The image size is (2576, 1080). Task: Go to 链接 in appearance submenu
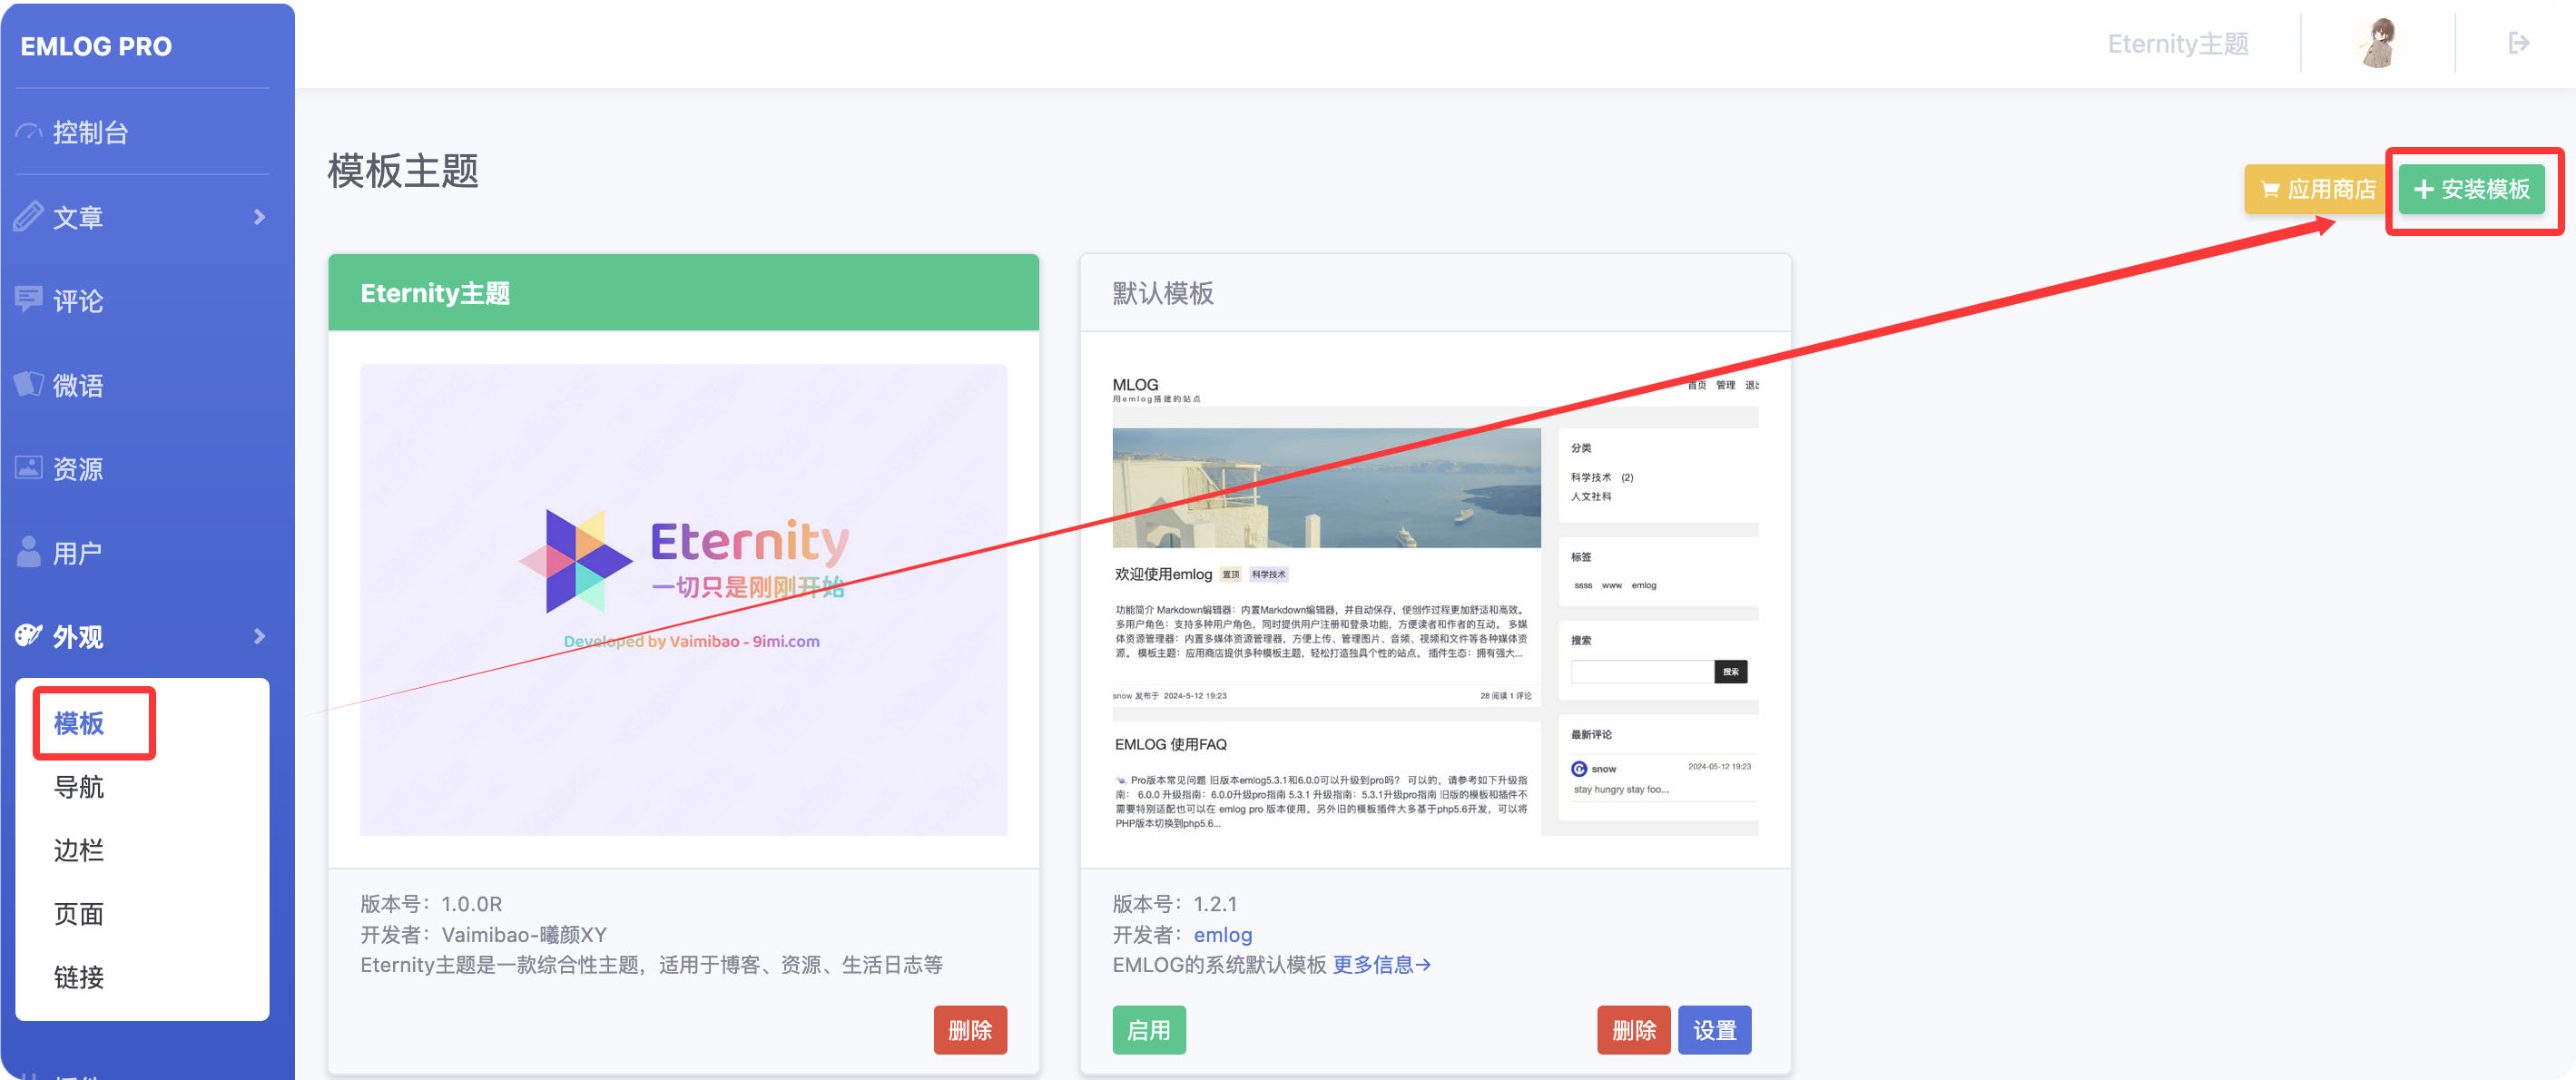pos(78,977)
